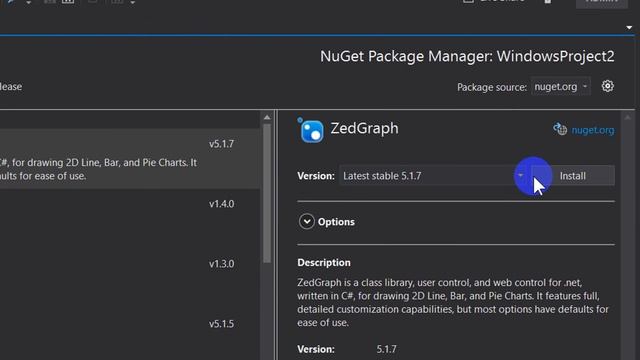This screenshot has width=640, height=360.
Task: Click the Install button for ZedGraph
Action: point(573,176)
